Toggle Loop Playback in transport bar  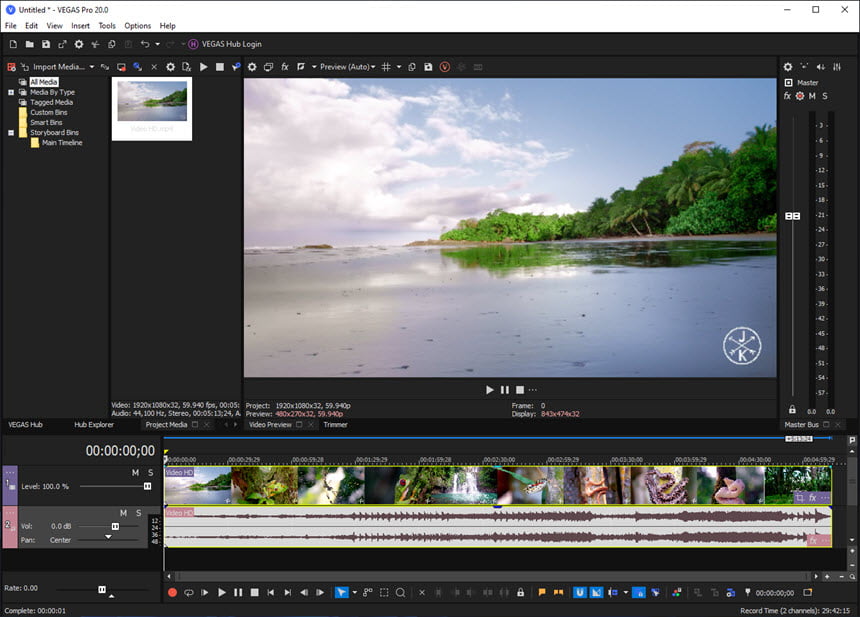click(189, 593)
